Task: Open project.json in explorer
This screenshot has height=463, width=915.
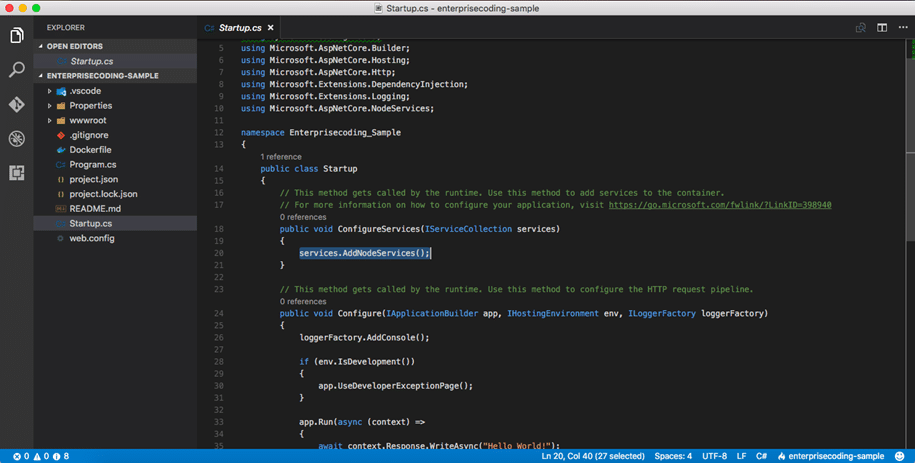Action: coord(93,179)
